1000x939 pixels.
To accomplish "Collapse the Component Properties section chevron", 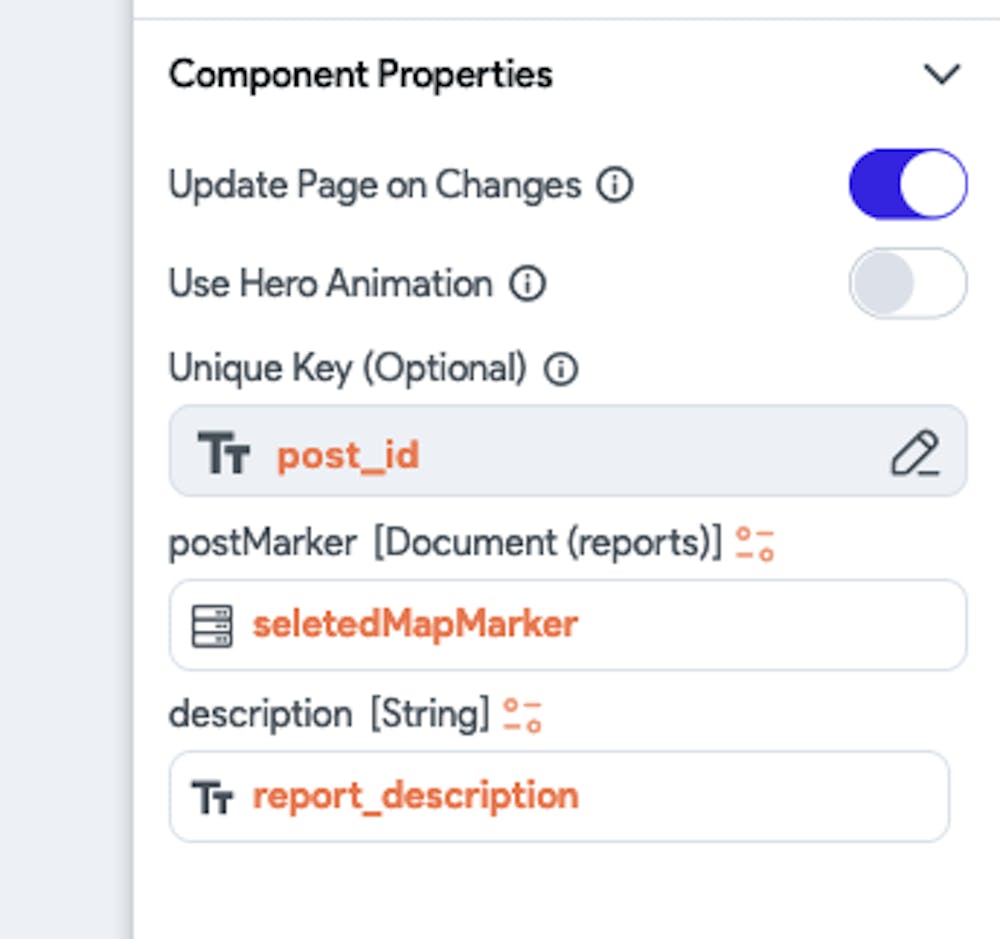I will point(941,75).
